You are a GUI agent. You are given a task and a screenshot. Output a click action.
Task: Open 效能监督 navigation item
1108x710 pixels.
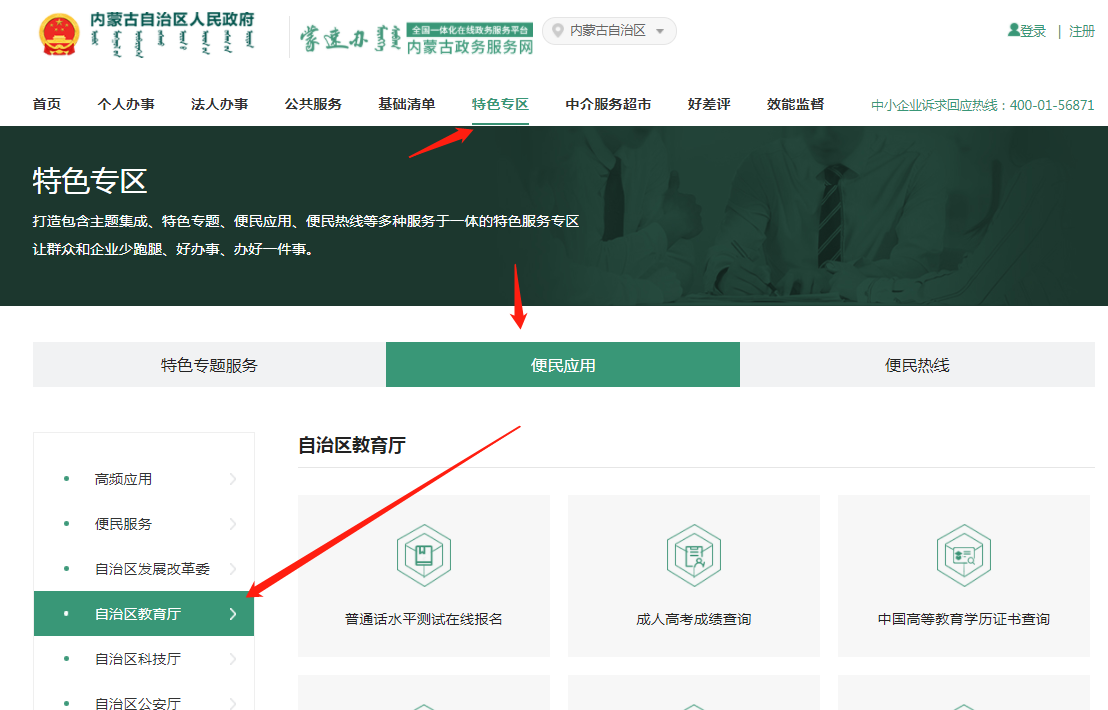[795, 104]
